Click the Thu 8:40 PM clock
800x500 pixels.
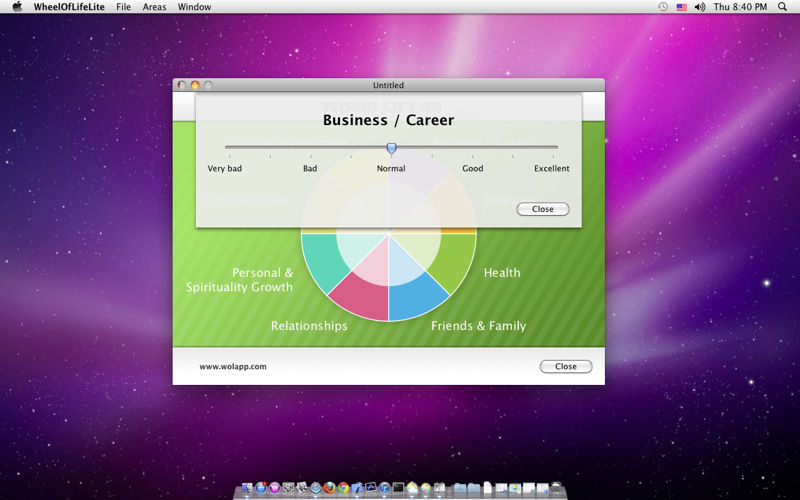coord(740,7)
